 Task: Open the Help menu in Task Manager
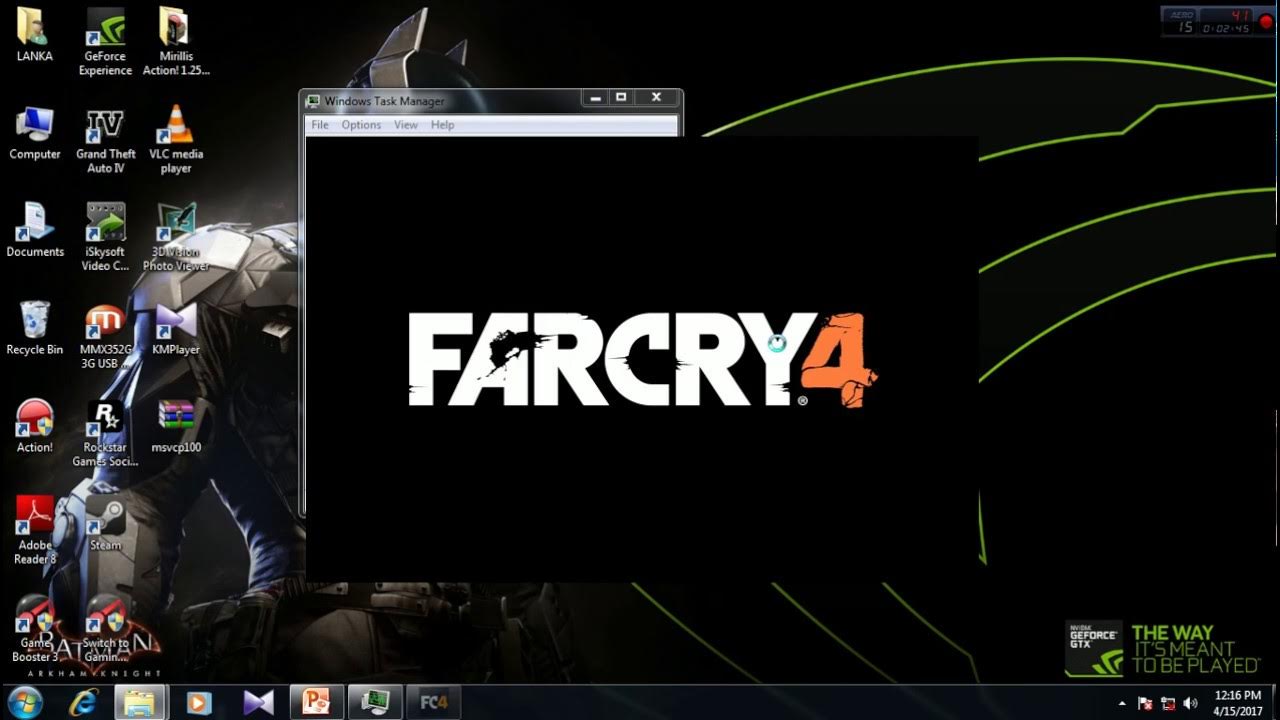pyautogui.click(x=442, y=125)
